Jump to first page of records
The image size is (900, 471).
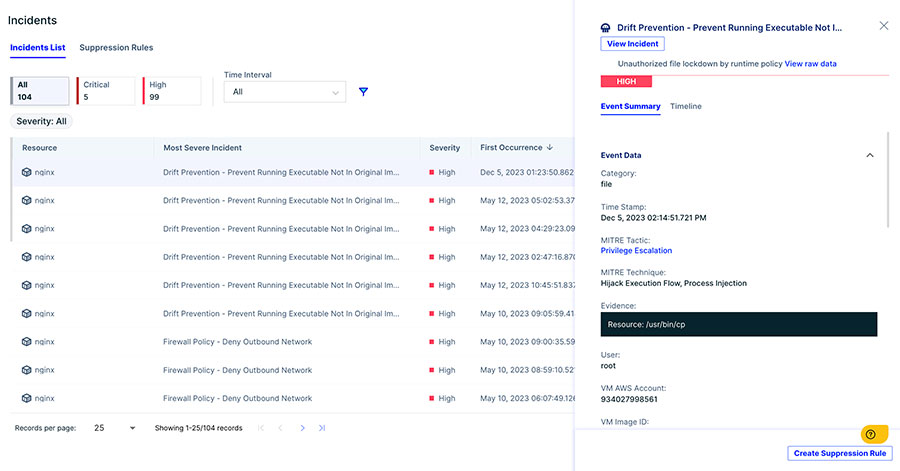coord(261,428)
